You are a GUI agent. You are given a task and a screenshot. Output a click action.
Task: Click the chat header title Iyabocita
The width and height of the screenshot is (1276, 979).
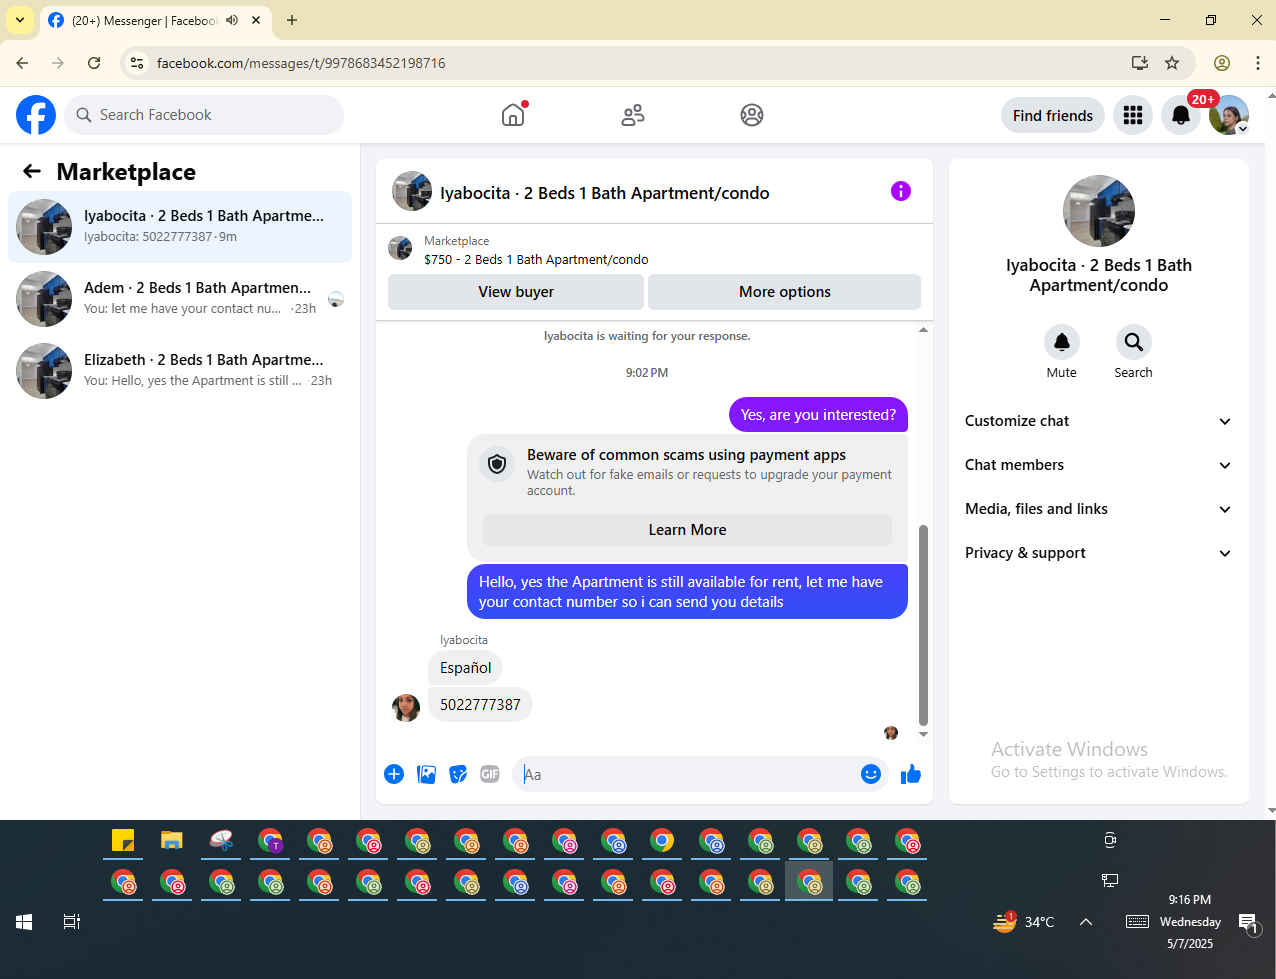[x=605, y=193]
